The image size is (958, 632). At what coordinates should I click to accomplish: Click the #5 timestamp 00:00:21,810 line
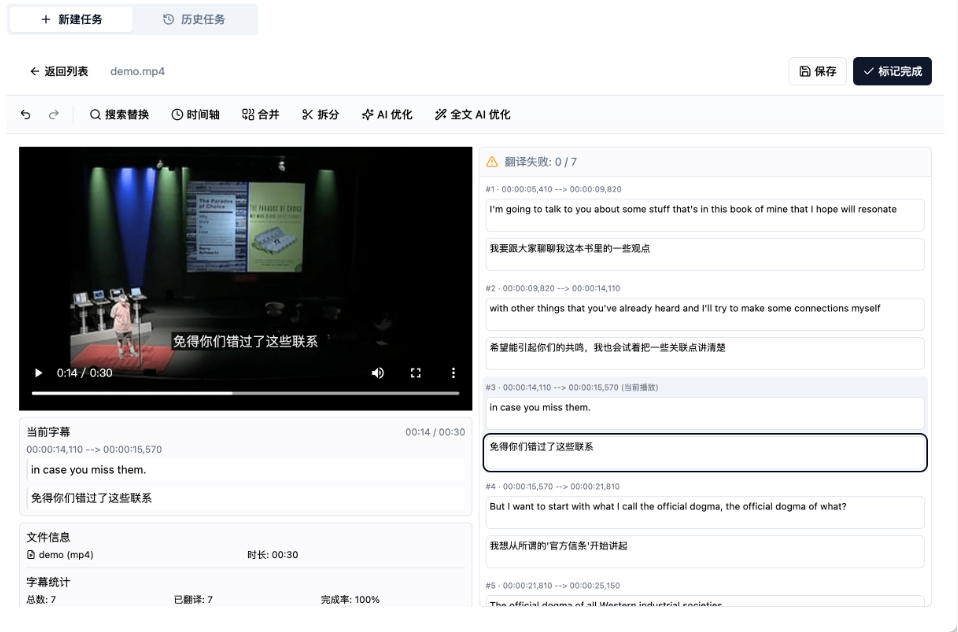552,586
